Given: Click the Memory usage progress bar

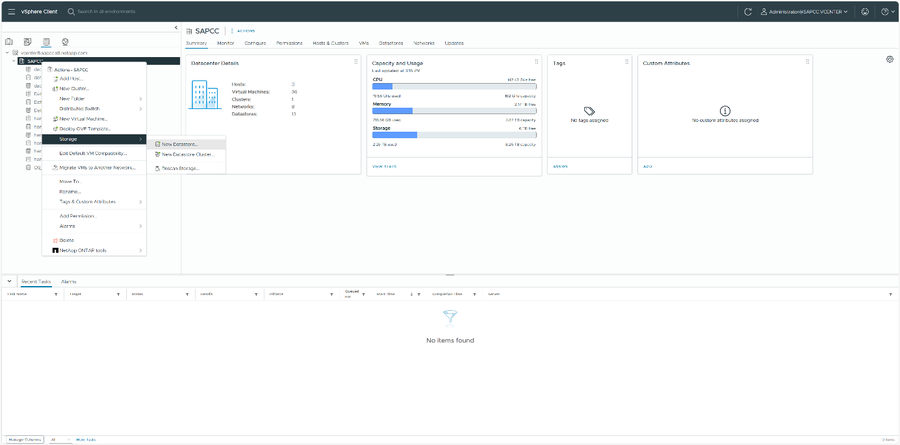Looking at the screenshot, I should coord(454,111).
